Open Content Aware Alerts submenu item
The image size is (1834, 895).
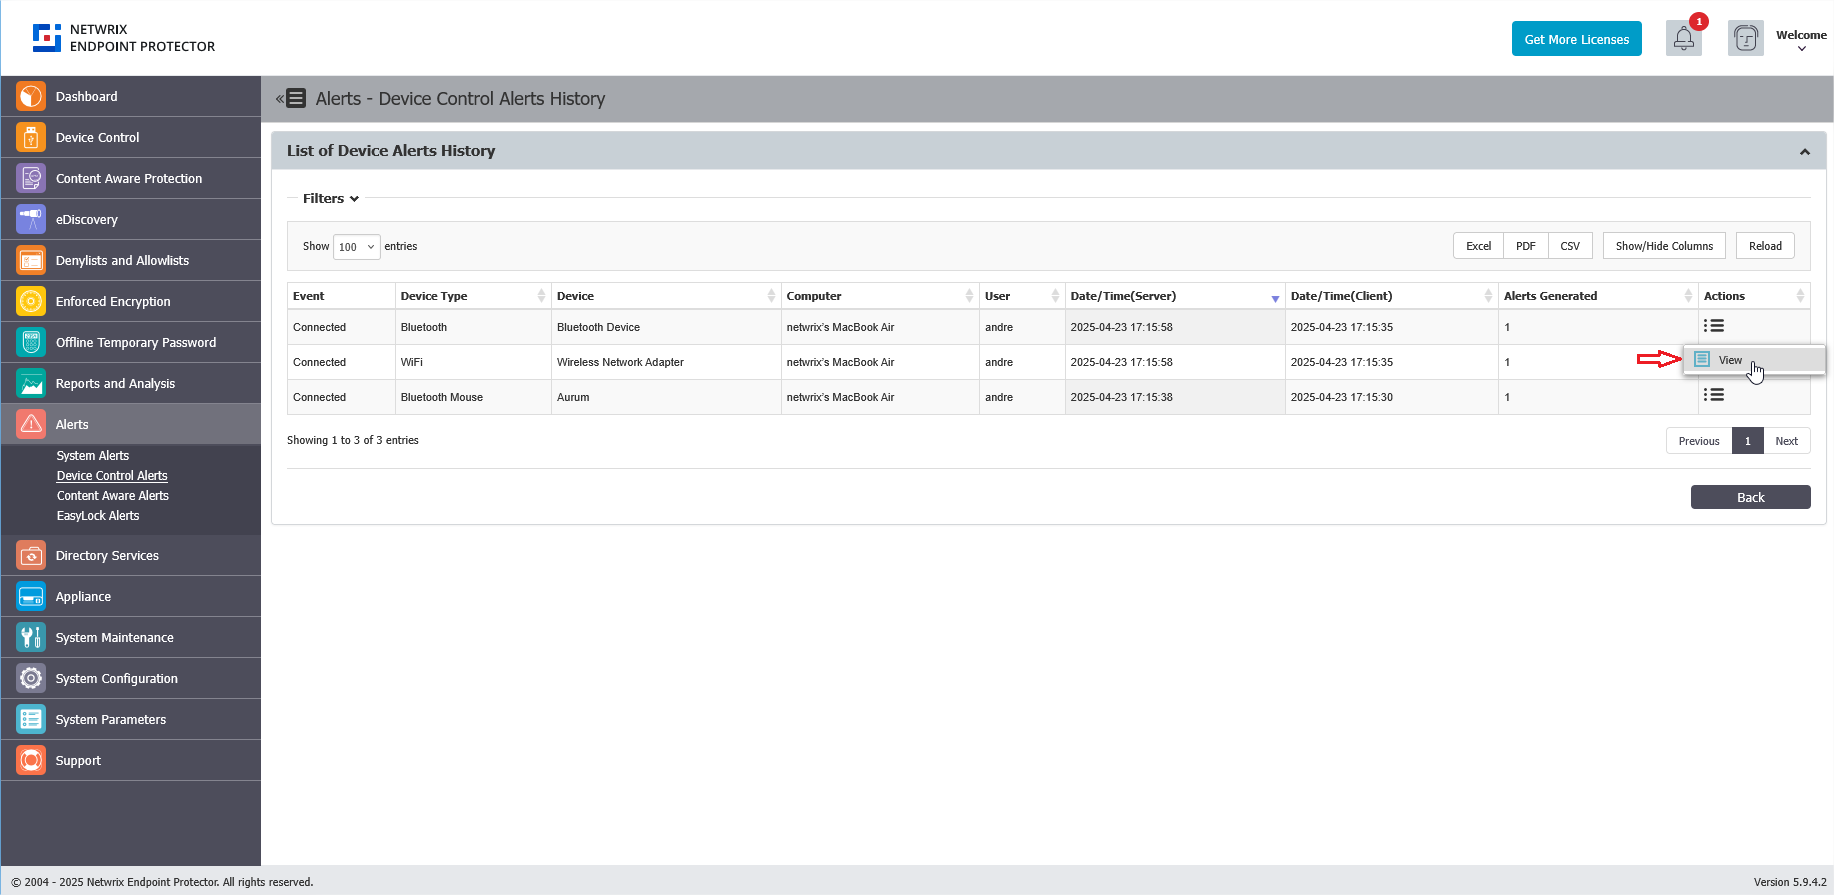pos(113,495)
